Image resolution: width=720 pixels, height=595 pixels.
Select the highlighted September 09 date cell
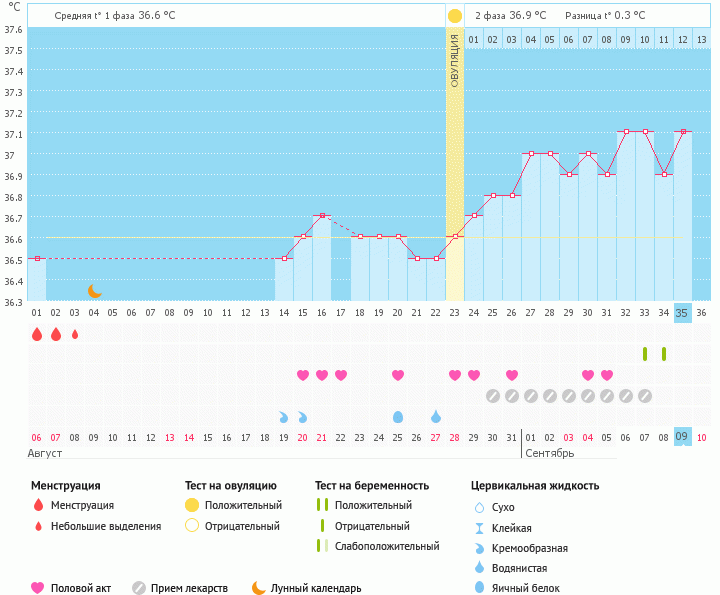tap(682, 437)
